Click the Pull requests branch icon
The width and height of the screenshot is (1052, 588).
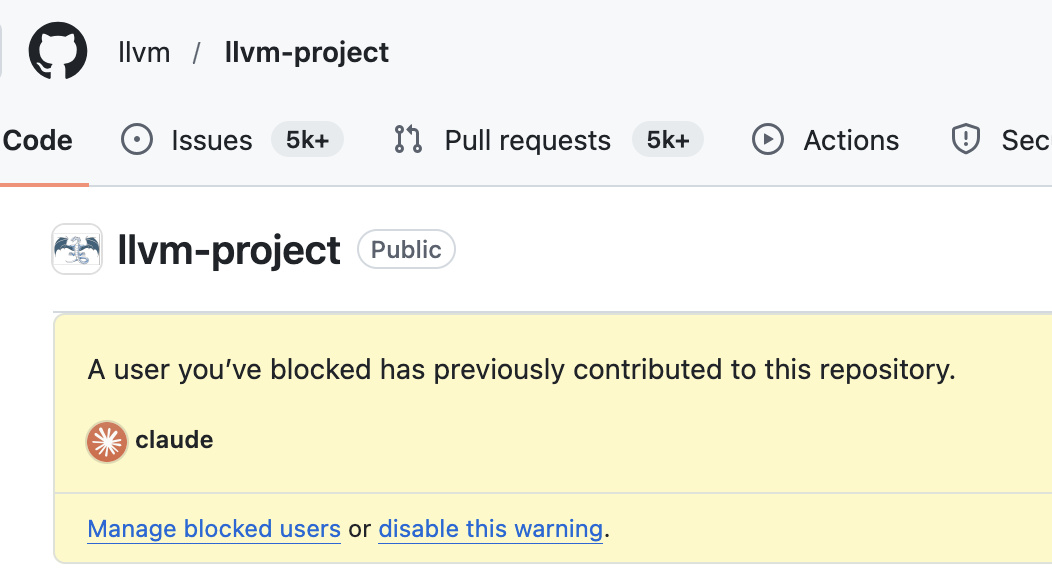click(x=408, y=140)
